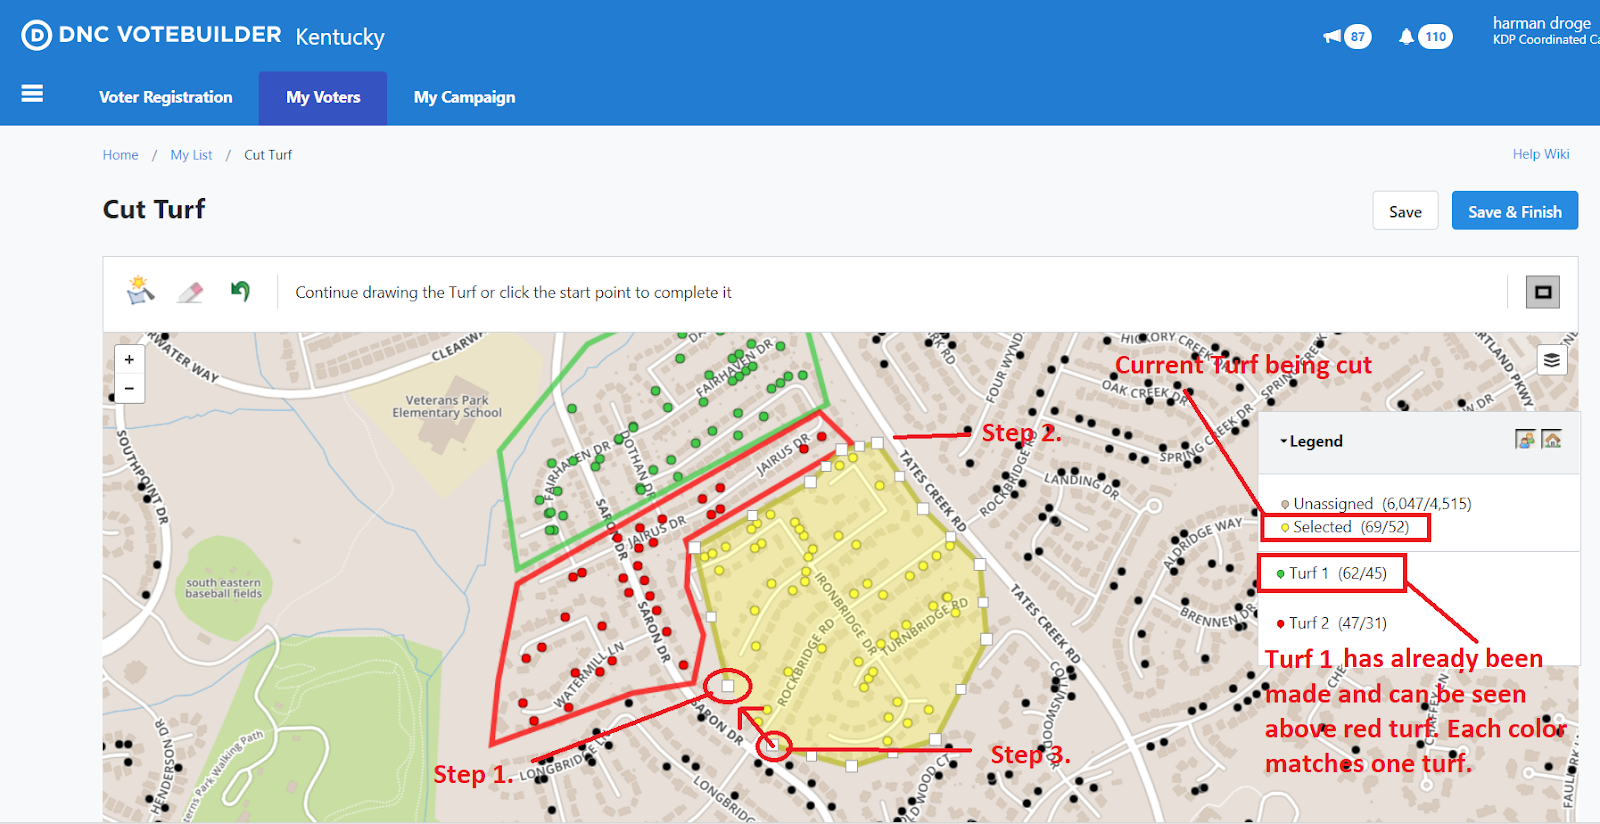This screenshot has width=1600, height=824.
Task: Select Turf 2 in the legend
Action: click(1331, 623)
